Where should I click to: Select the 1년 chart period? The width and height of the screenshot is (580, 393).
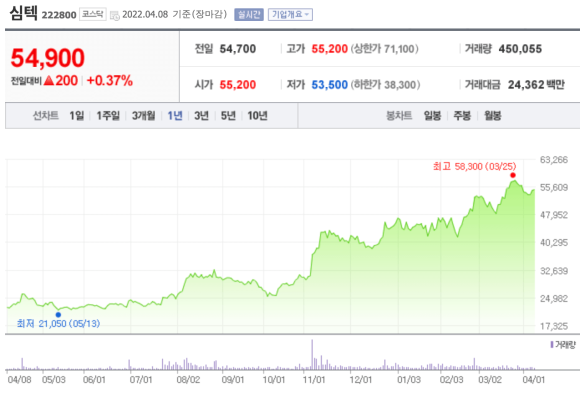tap(175, 116)
